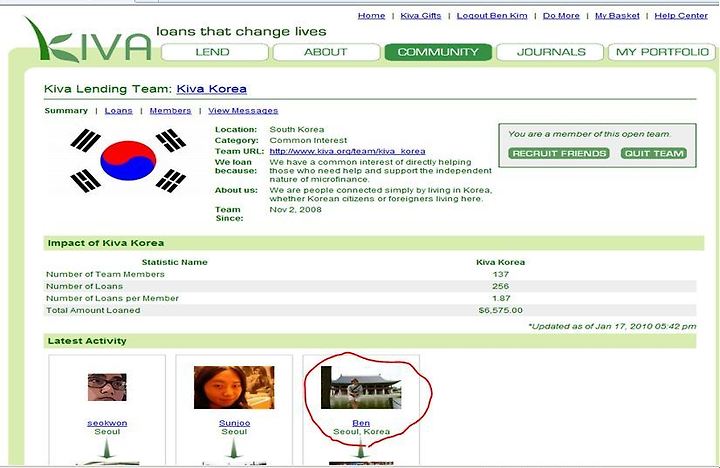Click Logout Ben Kim link

click(x=492, y=16)
